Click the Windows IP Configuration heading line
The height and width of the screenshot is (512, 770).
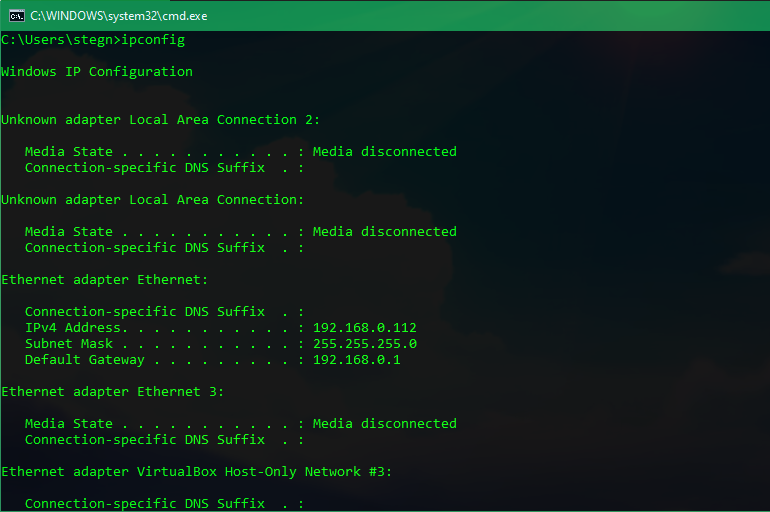(x=97, y=72)
